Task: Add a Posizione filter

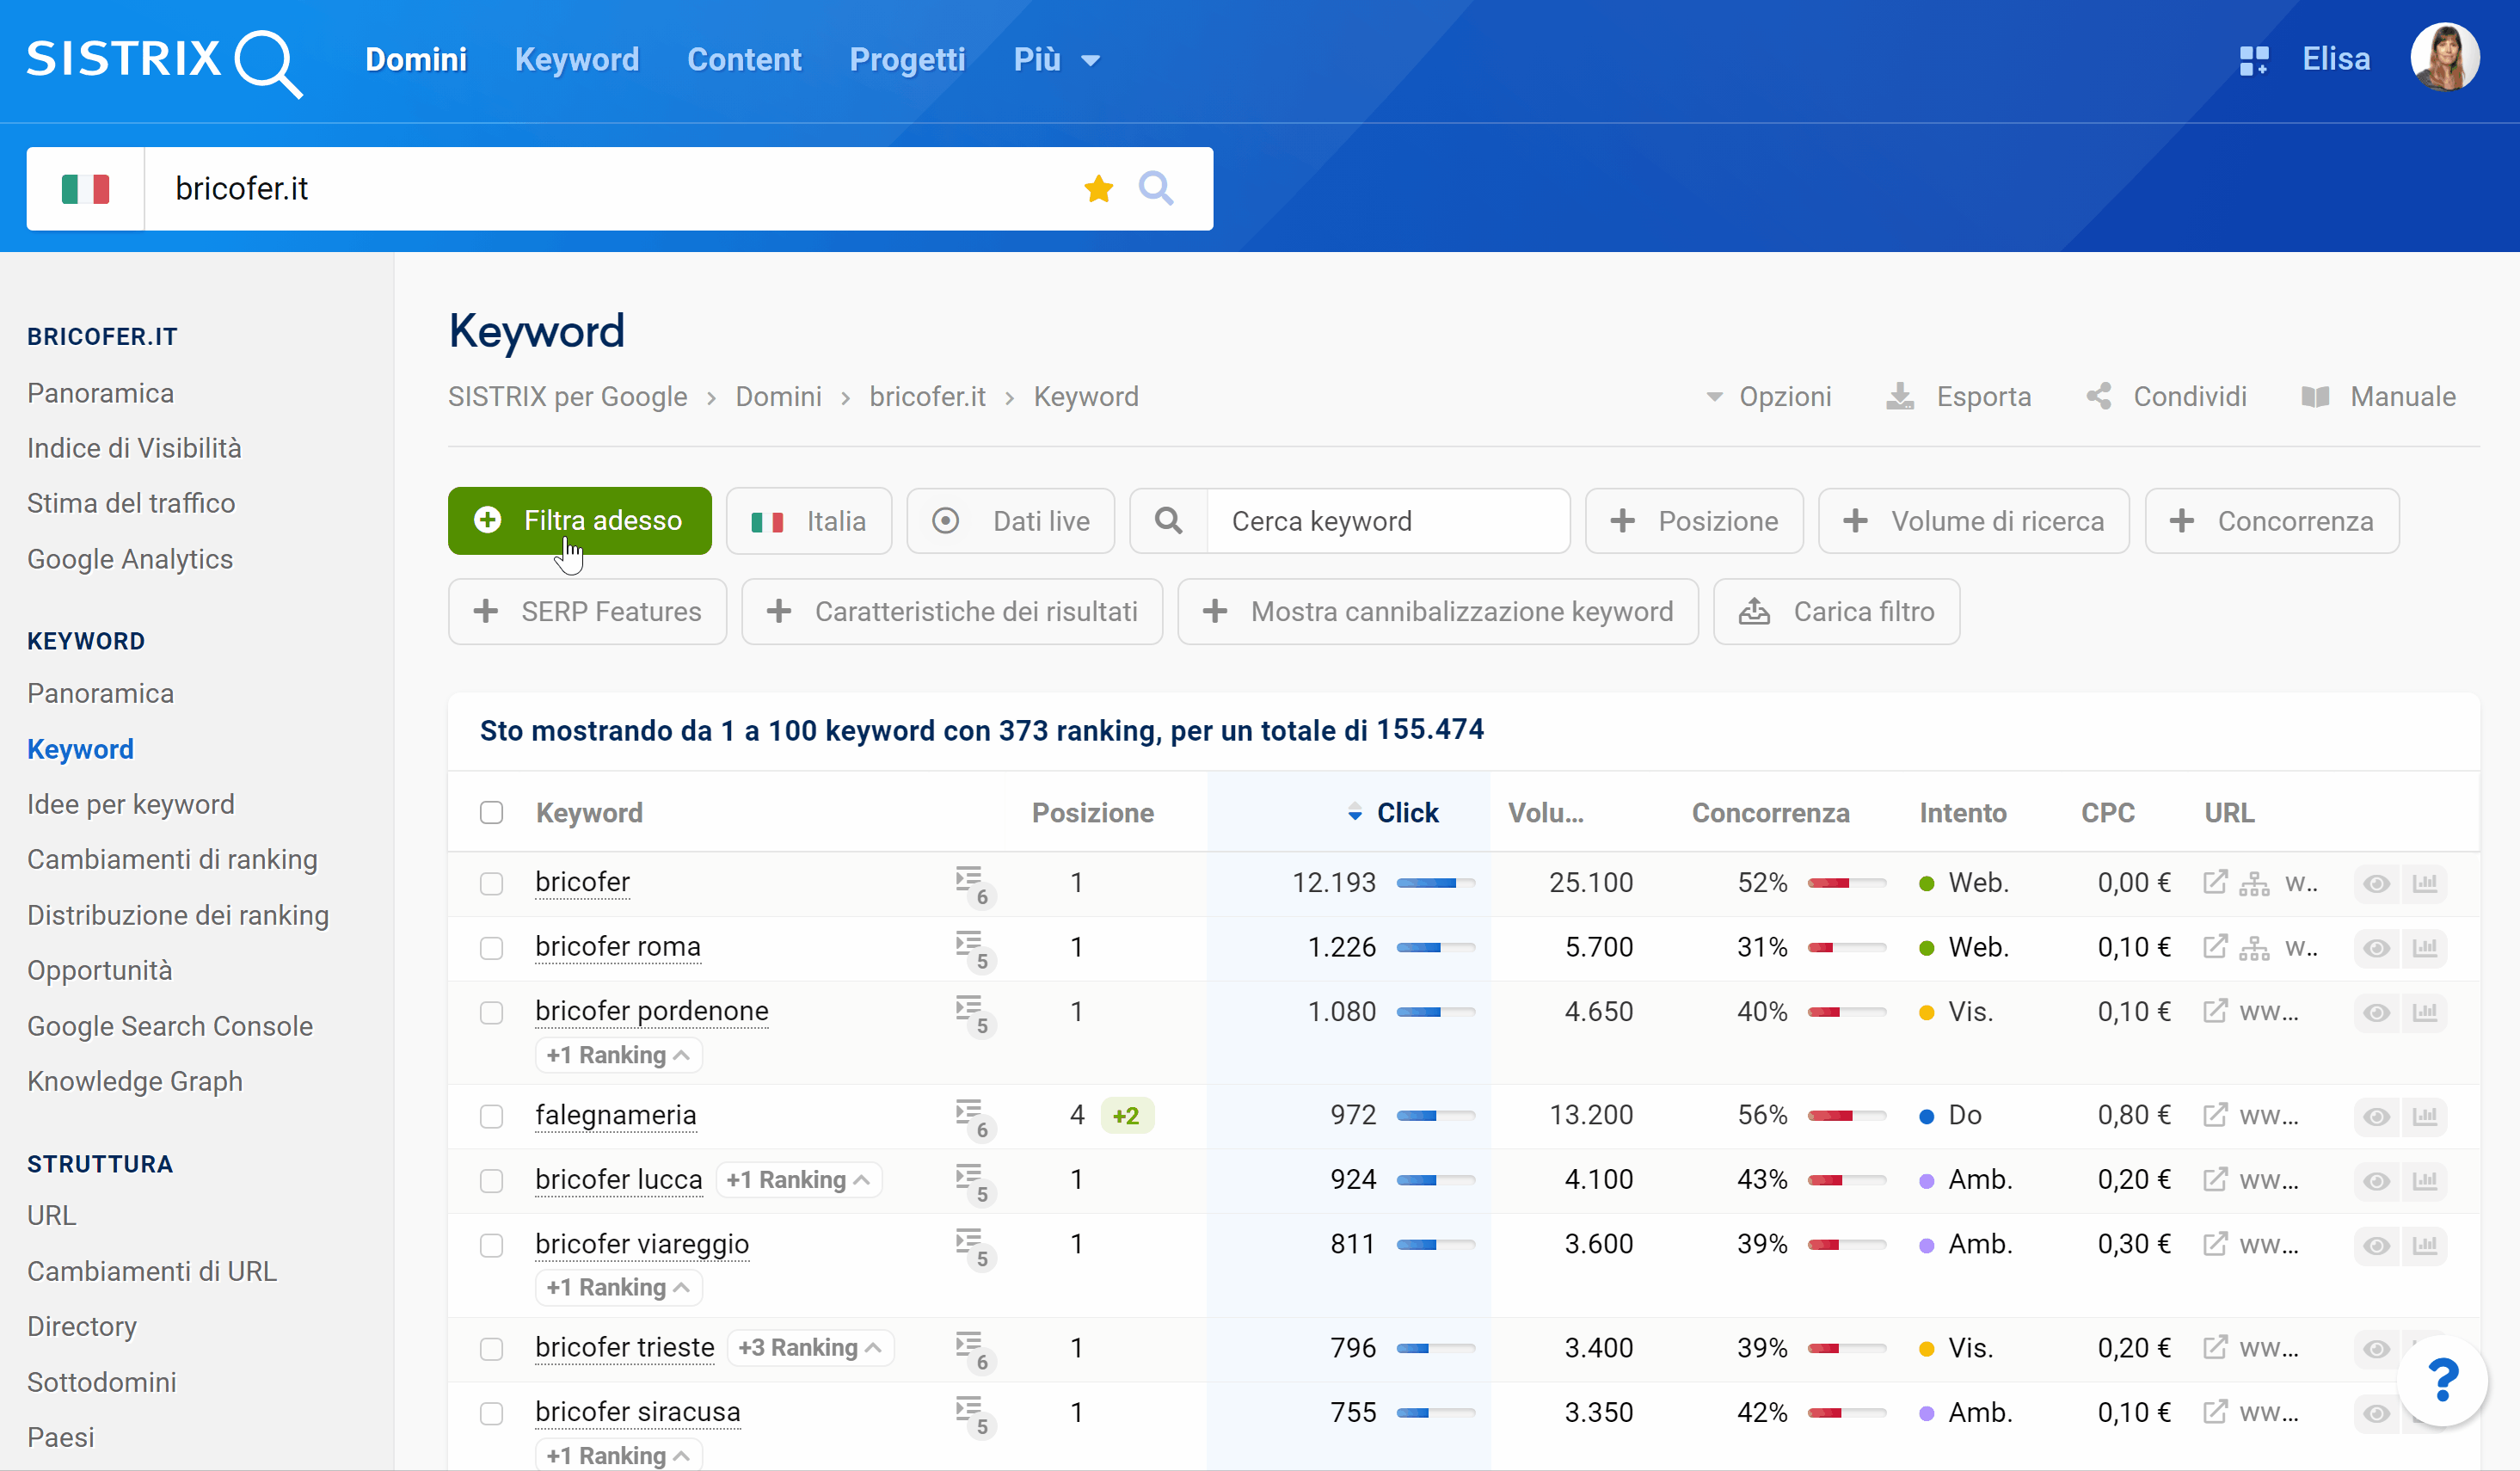Action: coord(1694,521)
